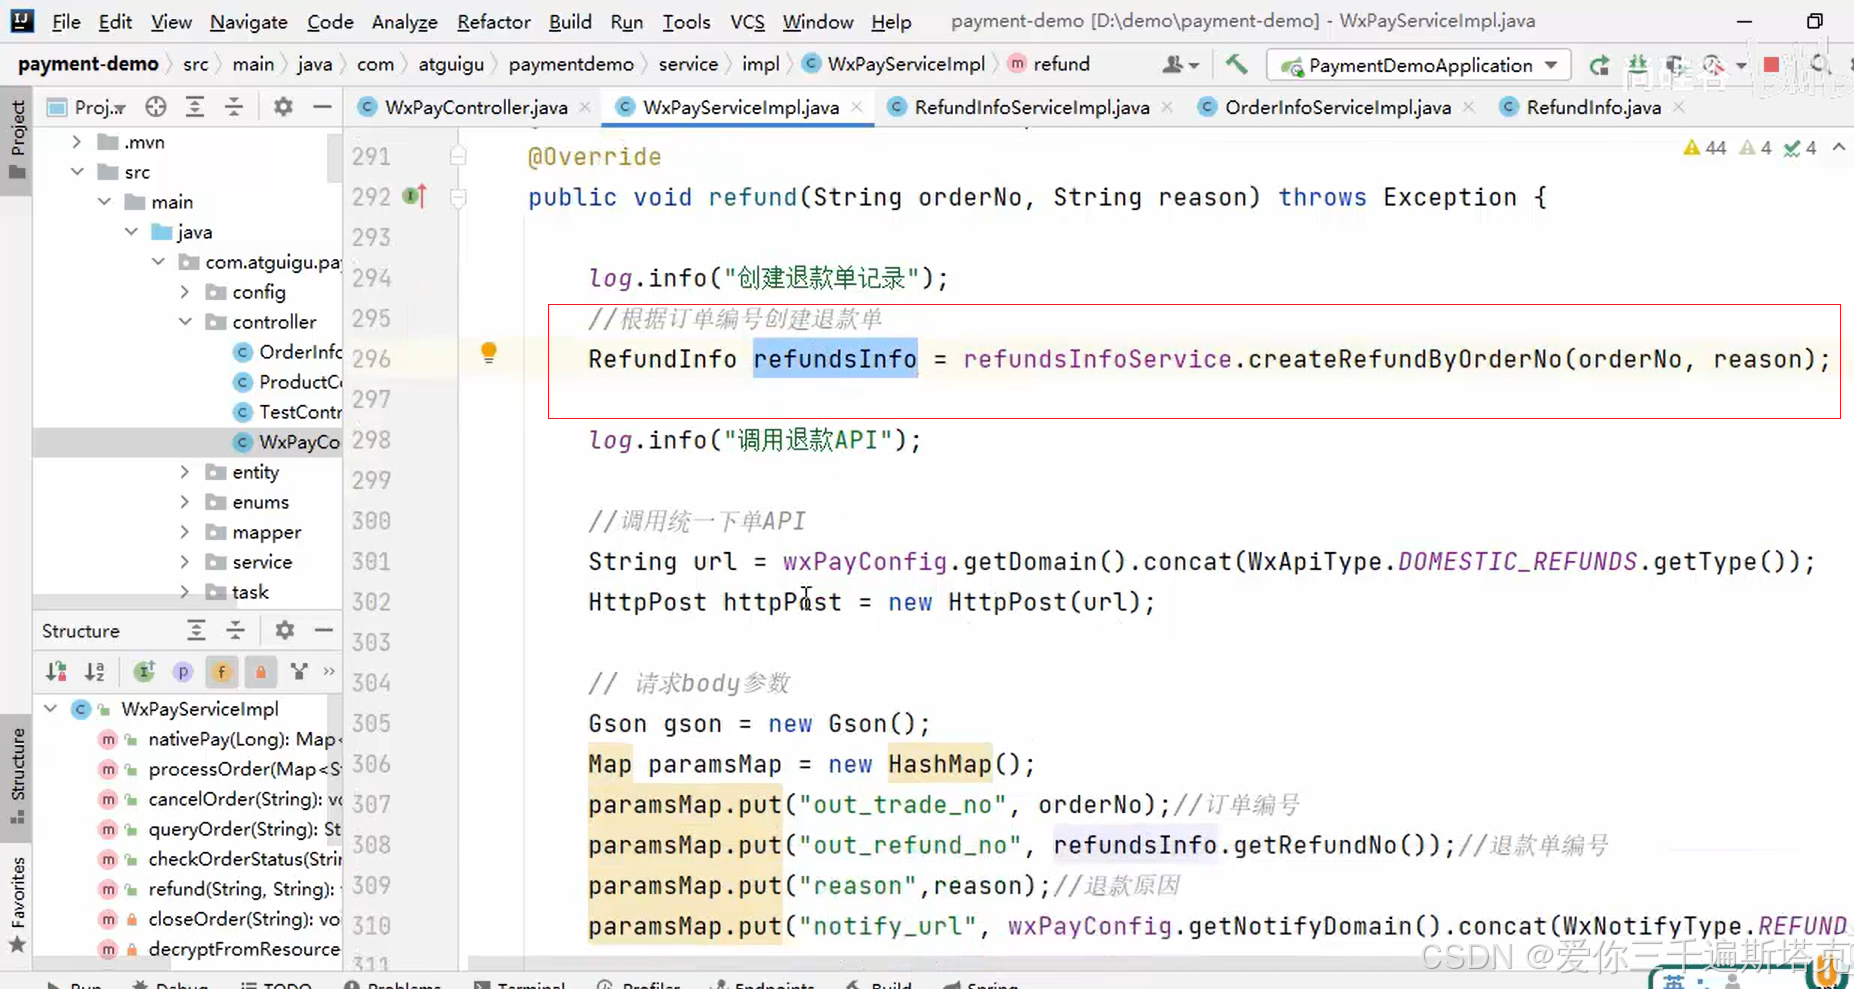Toggle Show Properties button in Structure toolbar
Viewport: 1854px width, 989px height.
(183, 671)
